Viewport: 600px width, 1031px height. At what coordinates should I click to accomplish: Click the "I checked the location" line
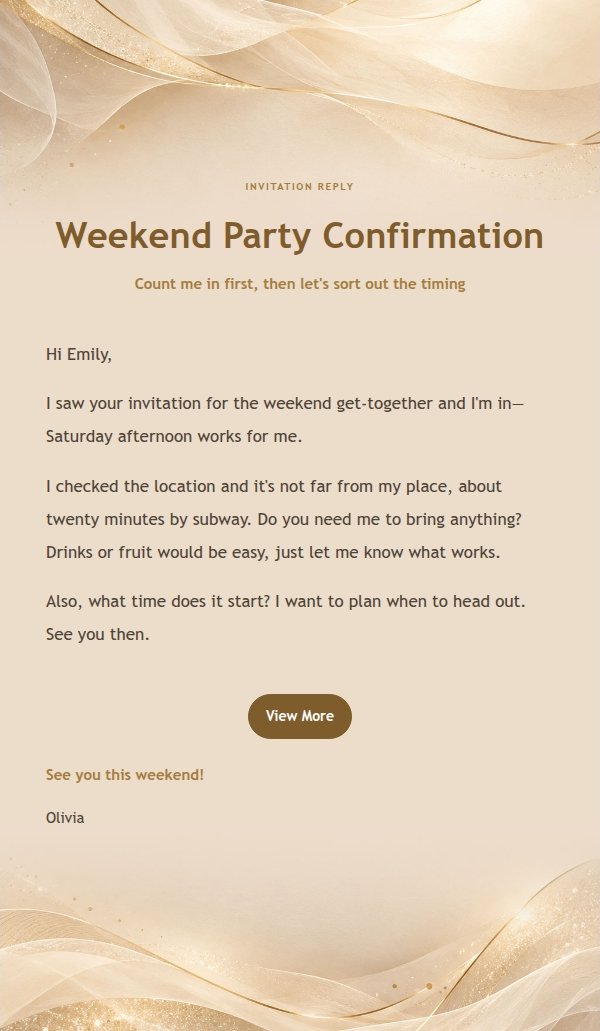tap(274, 487)
